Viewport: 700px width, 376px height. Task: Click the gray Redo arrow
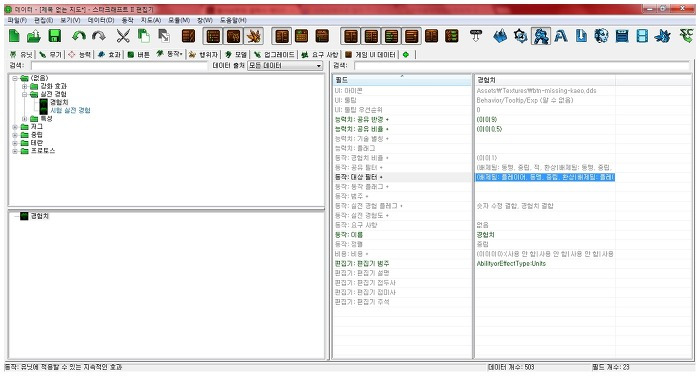(99, 36)
